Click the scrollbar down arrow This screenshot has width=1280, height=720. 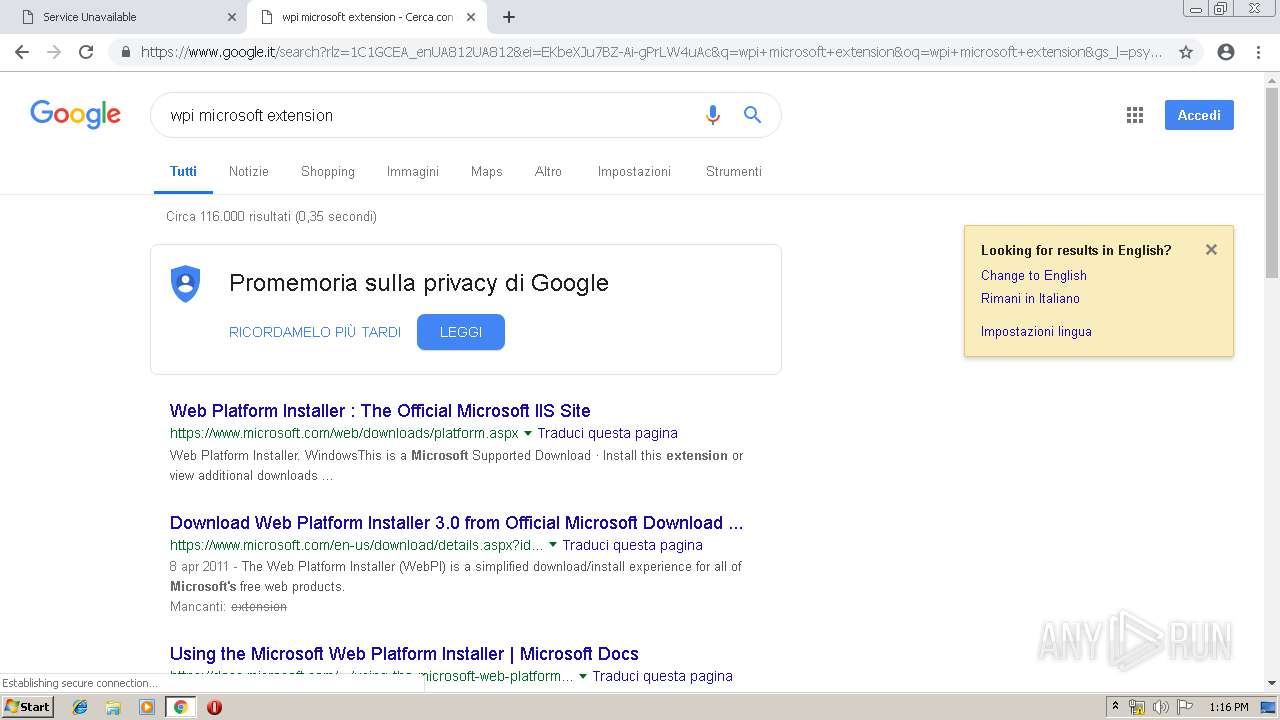pyautogui.click(x=1272, y=683)
